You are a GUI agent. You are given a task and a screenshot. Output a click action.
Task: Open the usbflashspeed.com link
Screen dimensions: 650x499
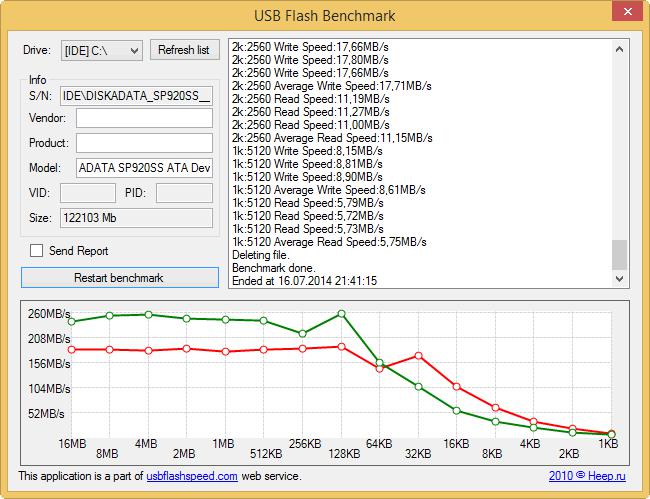pos(190,476)
